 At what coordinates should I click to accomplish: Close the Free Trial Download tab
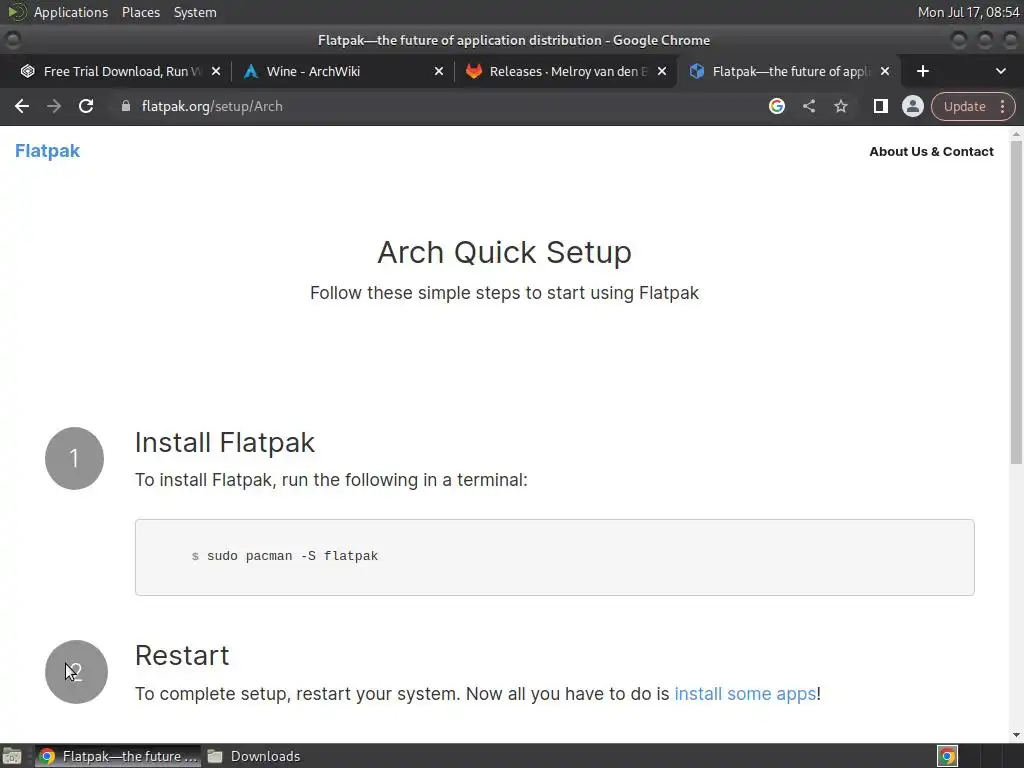coord(216,71)
